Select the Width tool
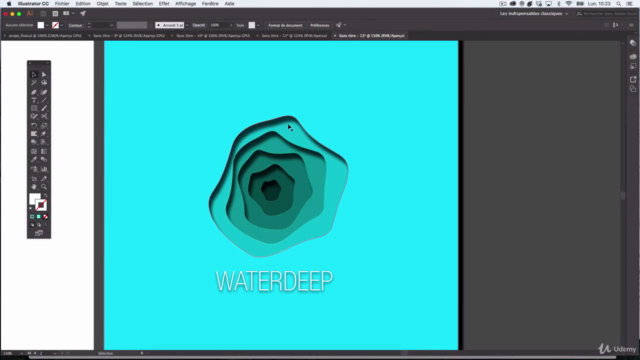This screenshot has height=360, width=640. click(34, 134)
